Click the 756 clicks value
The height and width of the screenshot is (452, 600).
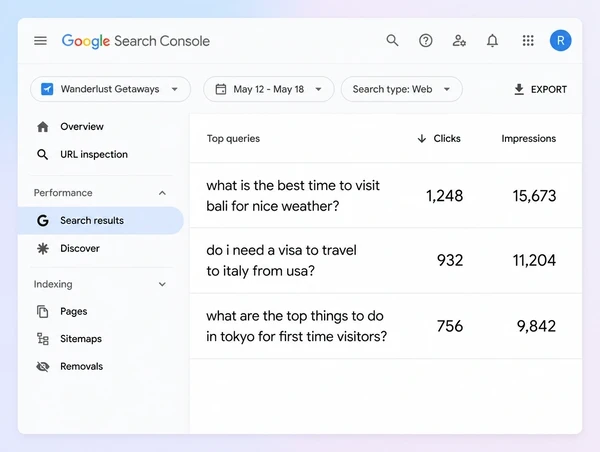tap(450, 326)
